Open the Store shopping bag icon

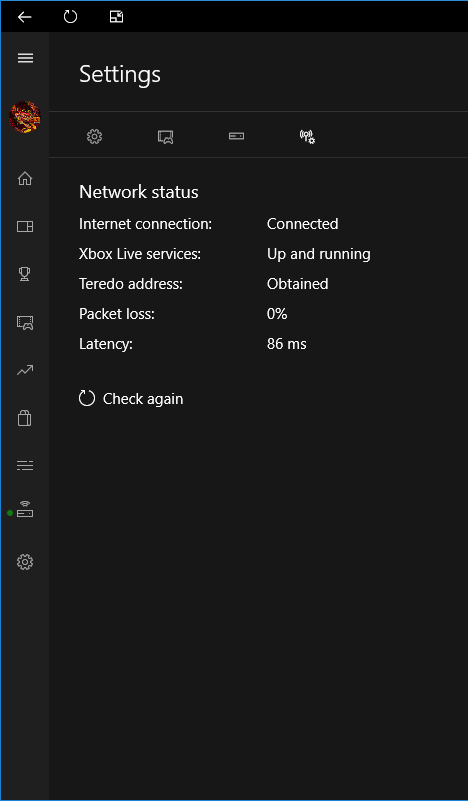point(25,418)
